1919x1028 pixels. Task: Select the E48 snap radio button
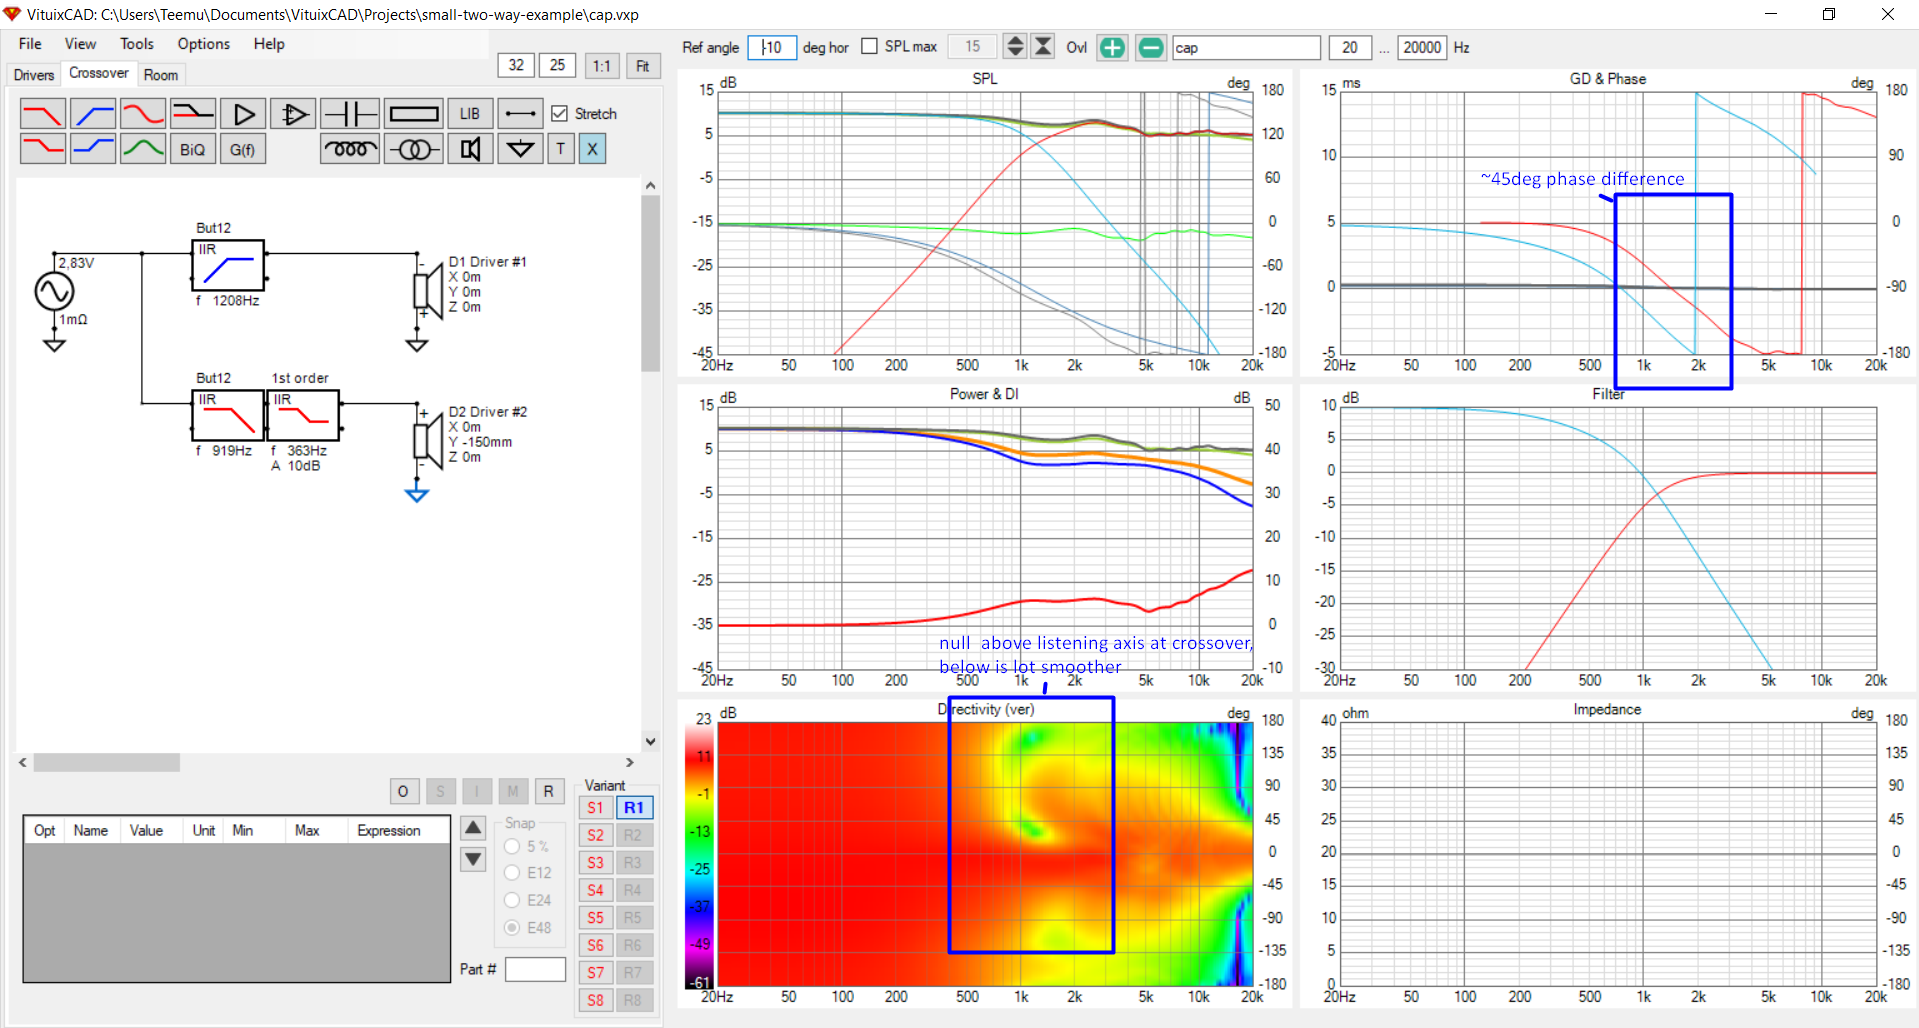pyautogui.click(x=512, y=927)
